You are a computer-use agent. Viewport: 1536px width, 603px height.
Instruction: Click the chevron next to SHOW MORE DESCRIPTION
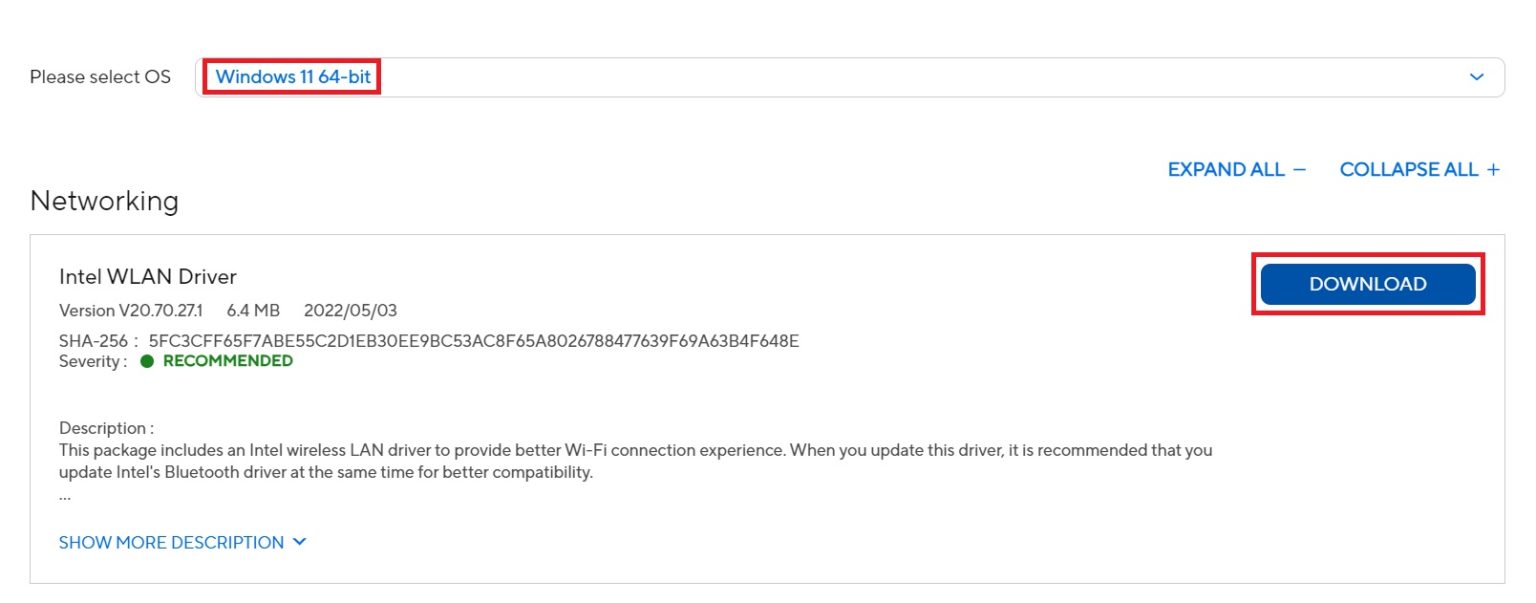coord(299,542)
